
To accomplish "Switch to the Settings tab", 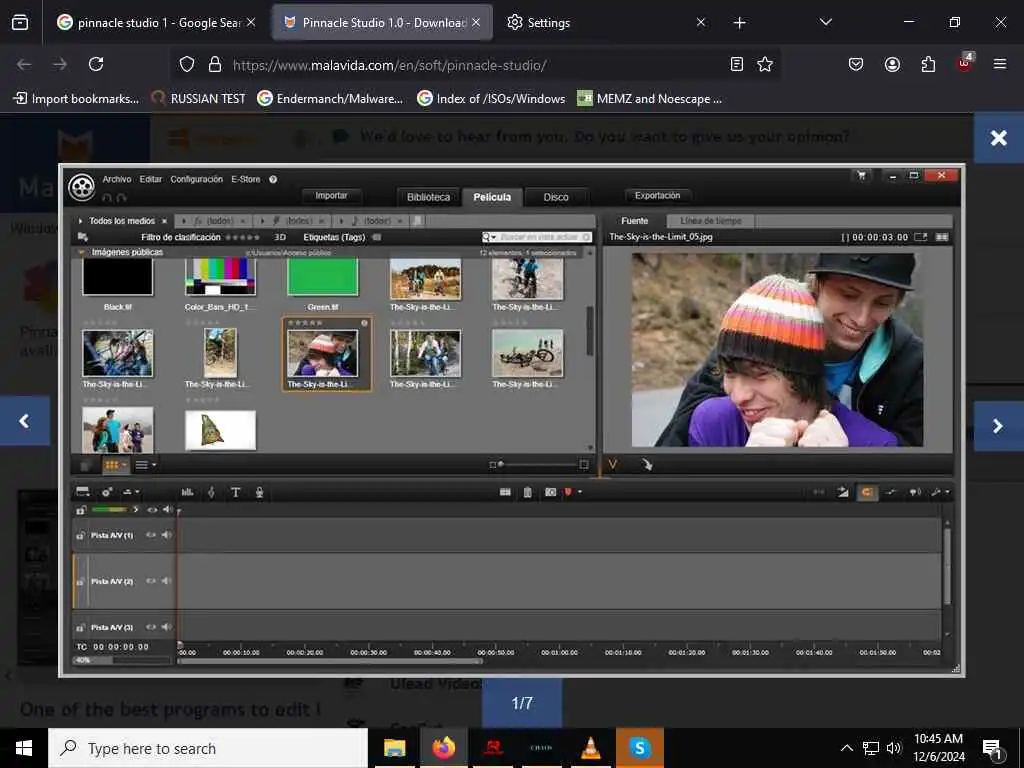I will 549,23.
